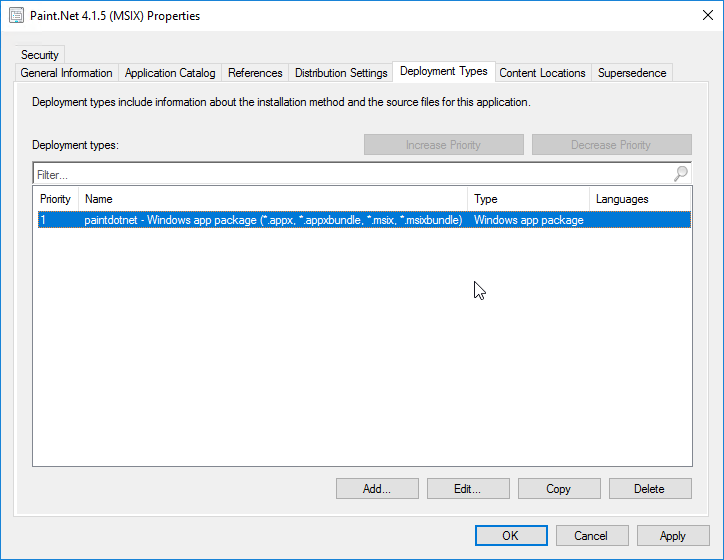This screenshot has width=724, height=560.
Task: Click the filter search magnifier icon
Action: click(680, 174)
